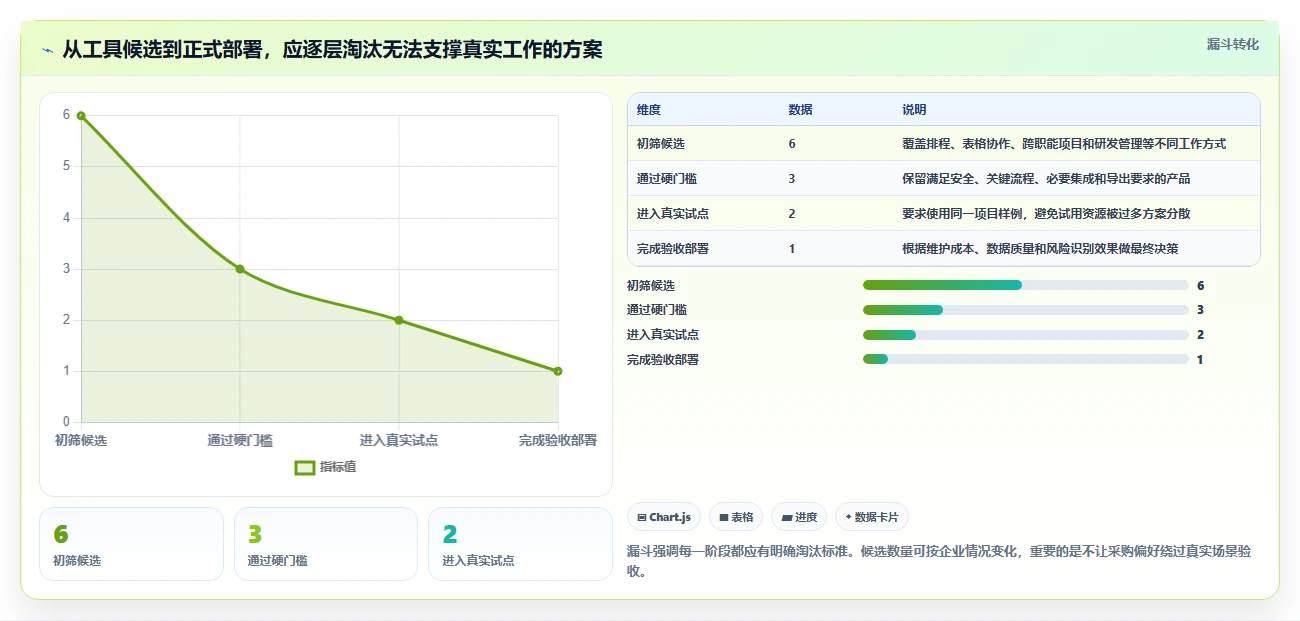Image resolution: width=1300 pixels, height=621 pixels.
Task: Click the 漏斗转化 label in header
Action: tap(1232, 44)
